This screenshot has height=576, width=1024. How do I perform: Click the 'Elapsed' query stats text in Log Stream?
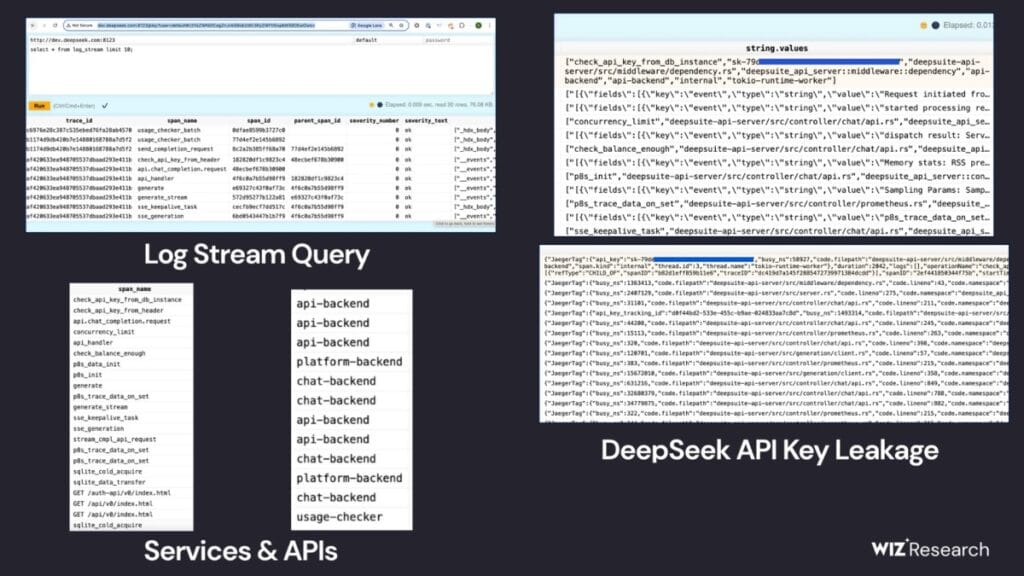tap(438, 104)
